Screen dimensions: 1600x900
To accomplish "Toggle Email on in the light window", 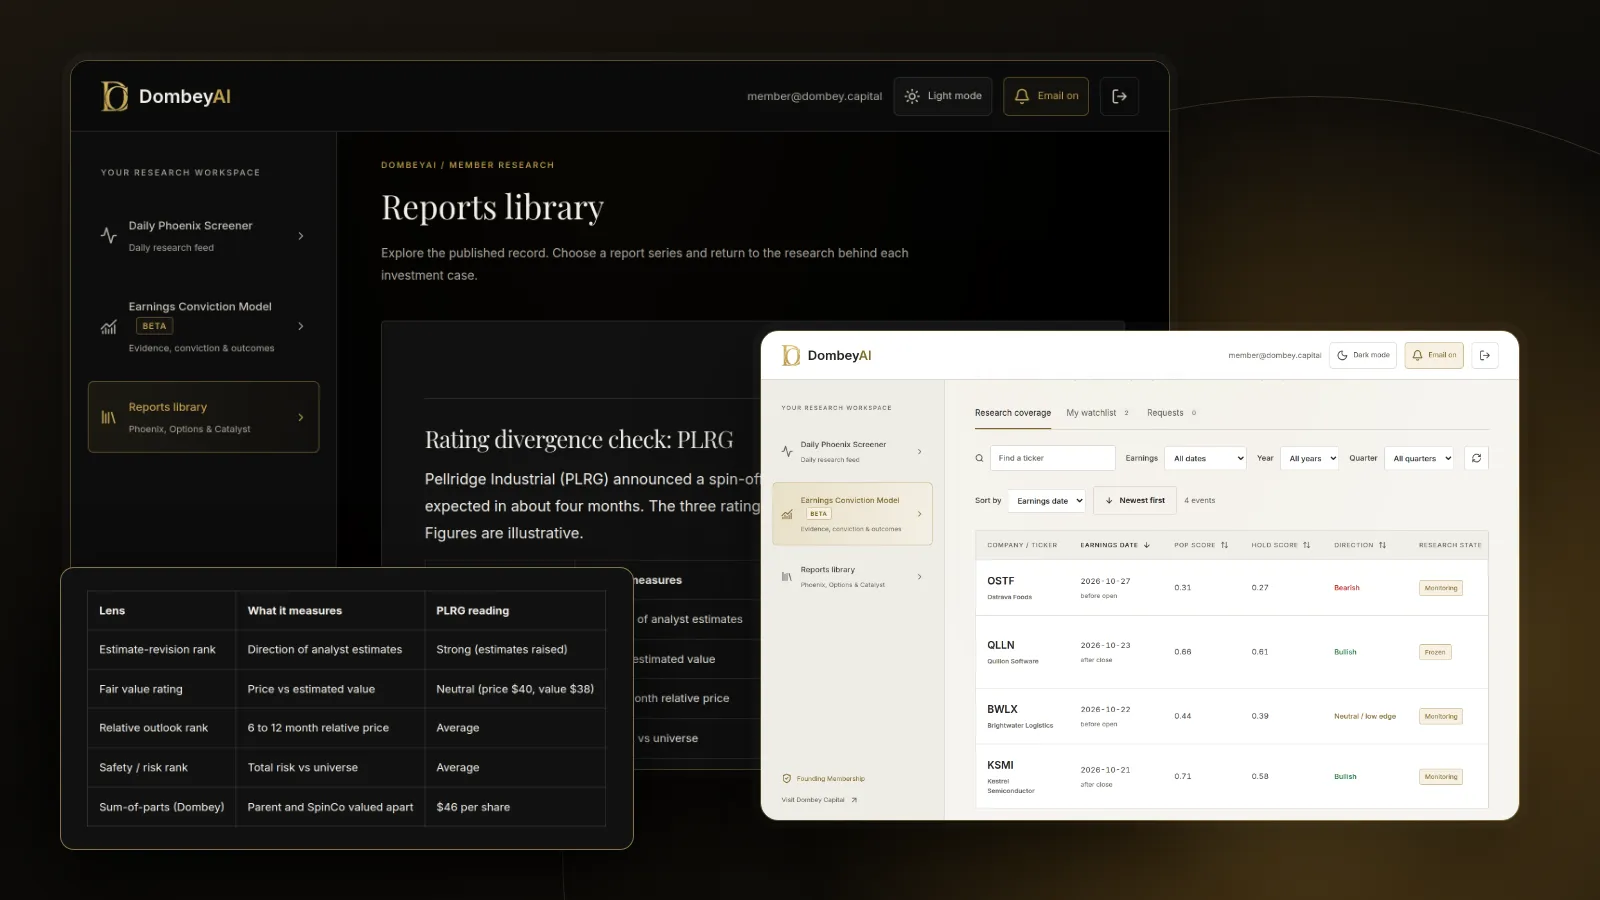I will pos(1434,355).
